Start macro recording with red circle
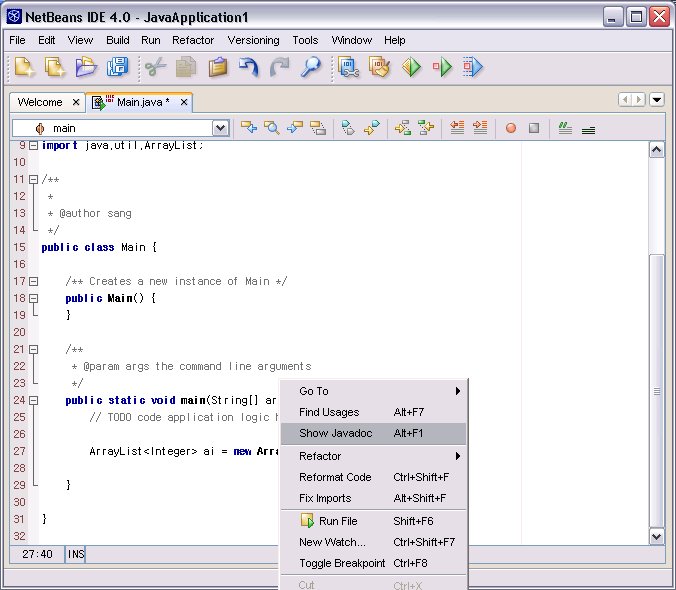This screenshot has height=590, width=676. (511, 128)
